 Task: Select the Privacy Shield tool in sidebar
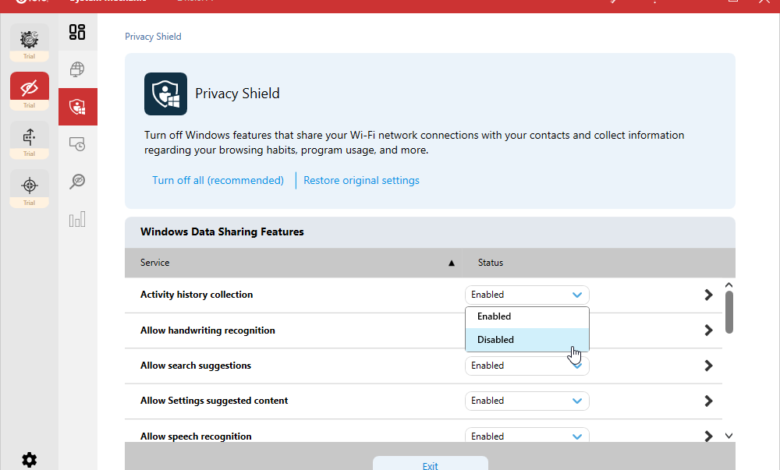click(x=78, y=106)
